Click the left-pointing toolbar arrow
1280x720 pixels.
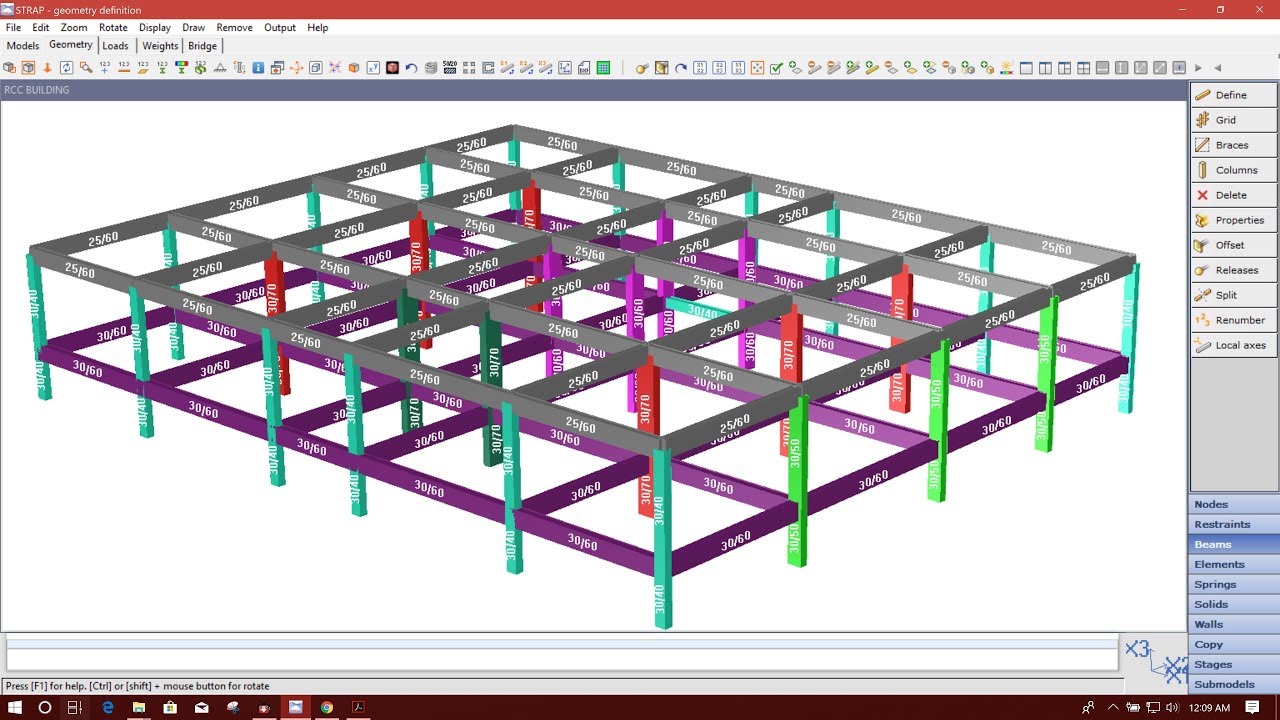(1216, 67)
